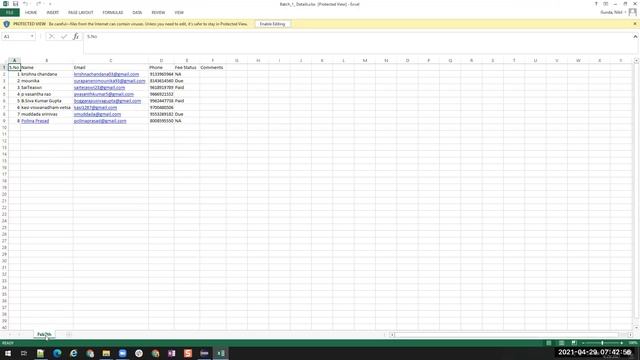
Task: Open Customize Quick Access Toolbar dropdown
Action: point(50,4)
